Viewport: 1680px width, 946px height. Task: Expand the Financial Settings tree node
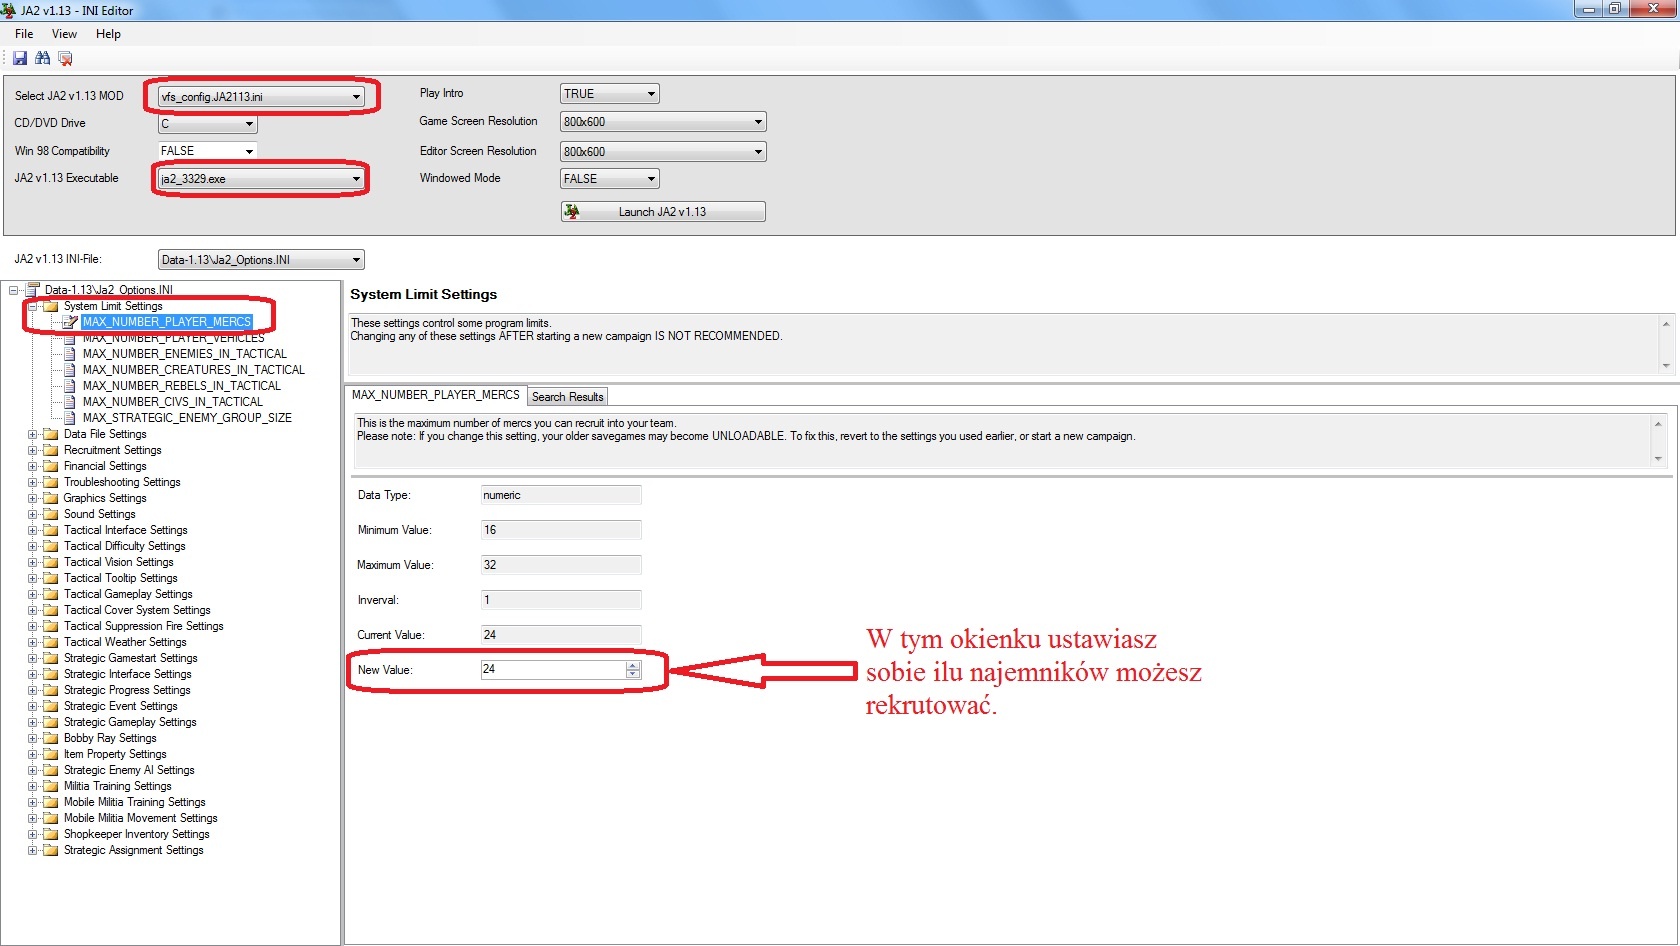tap(33, 466)
